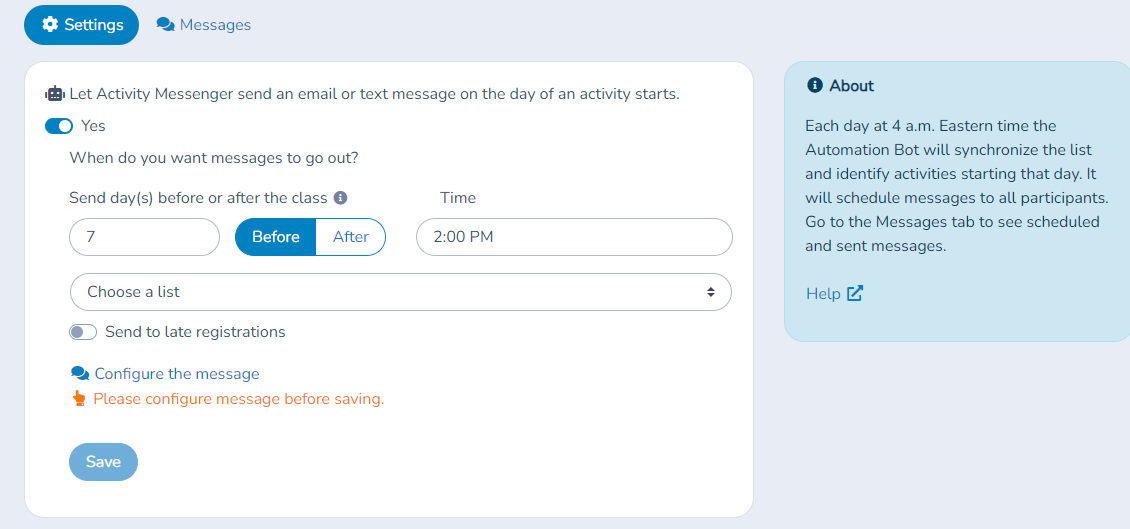
Task: Open the Settings tab
Action: pyautogui.click(x=81, y=25)
